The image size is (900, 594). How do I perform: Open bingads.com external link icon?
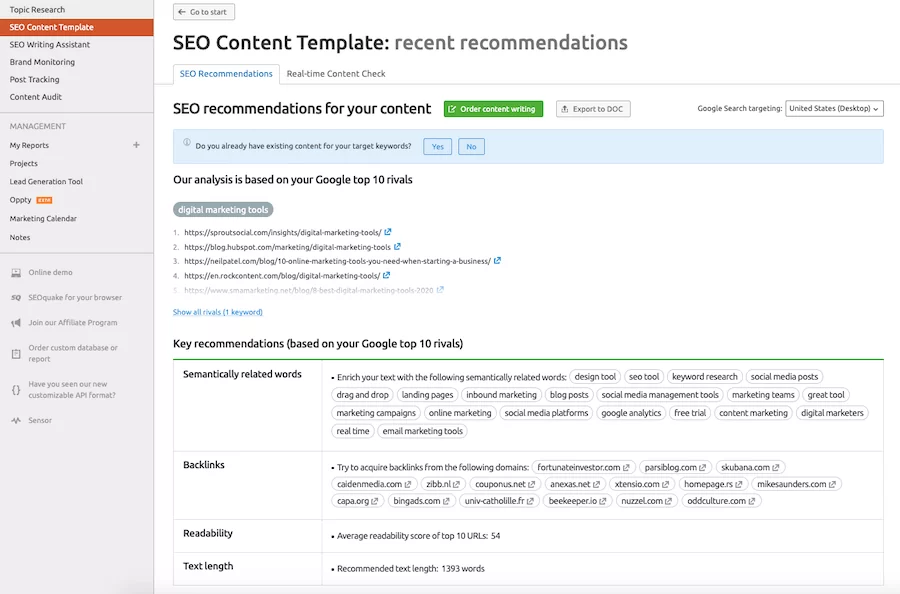pos(446,501)
